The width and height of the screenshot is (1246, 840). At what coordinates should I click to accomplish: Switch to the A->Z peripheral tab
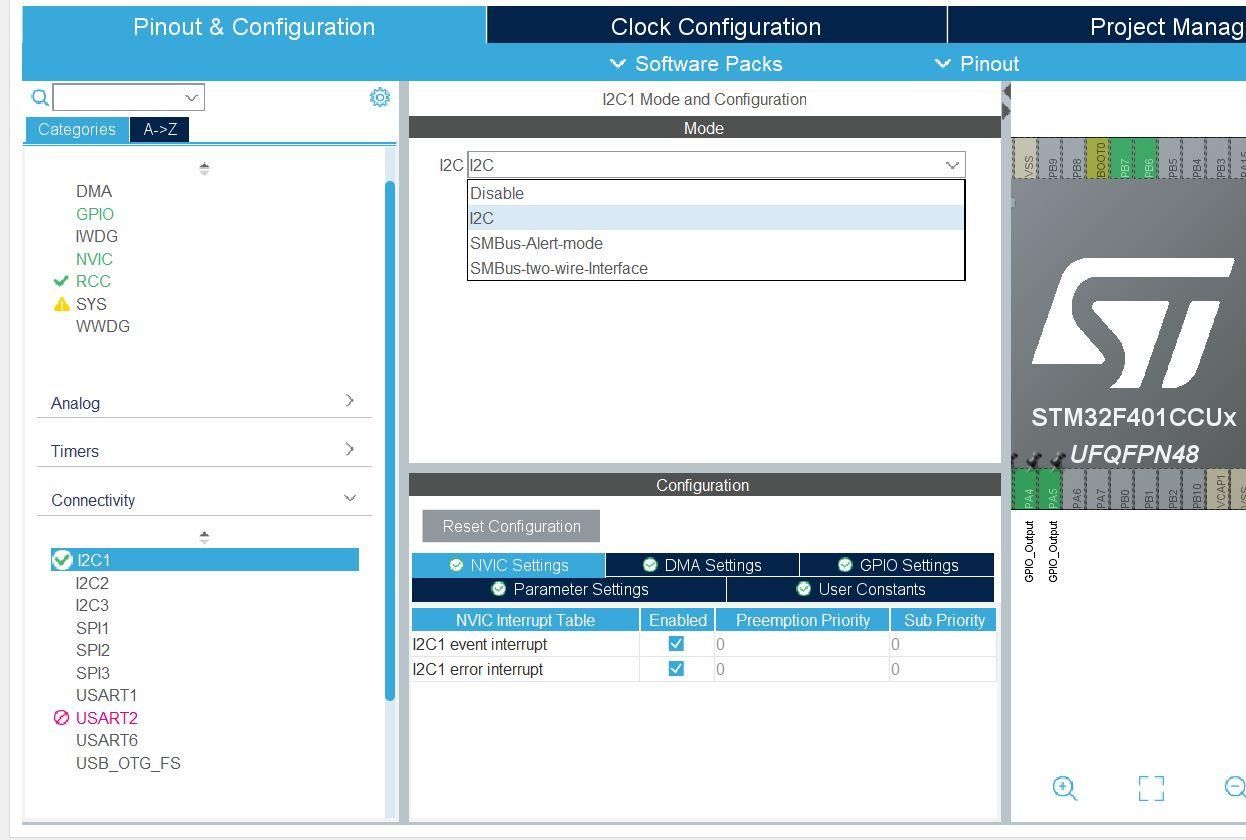click(159, 129)
